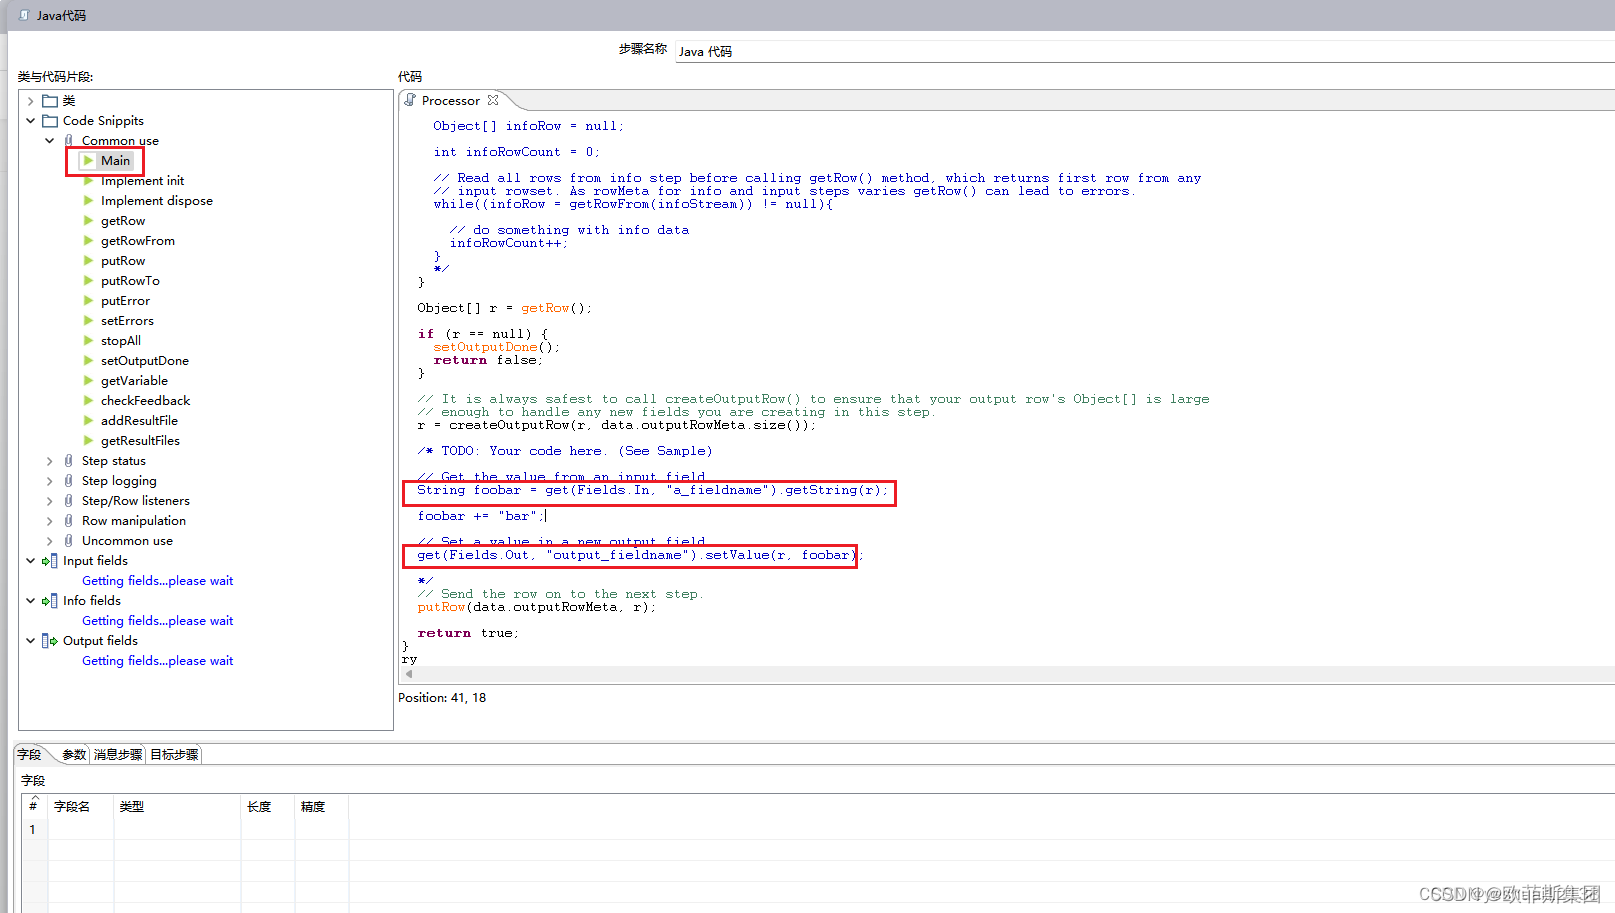Viewport: 1615px width, 913px height.
Task: Click the clip icon beside Step logging
Action: [x=69, y=481]
